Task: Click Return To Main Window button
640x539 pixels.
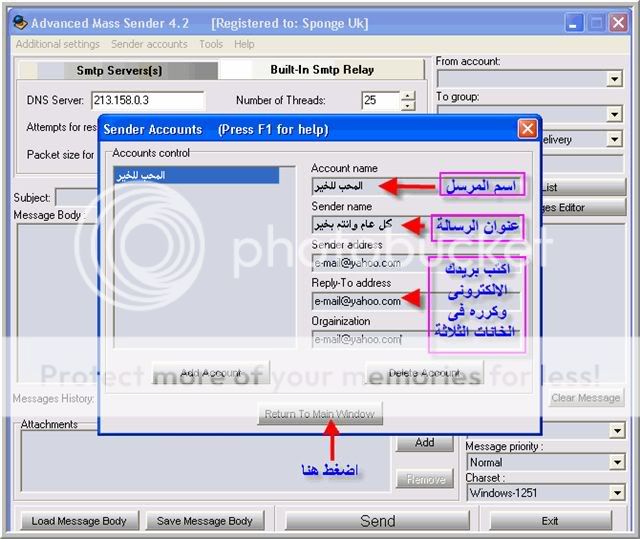Action: click(x=320, y=414)
